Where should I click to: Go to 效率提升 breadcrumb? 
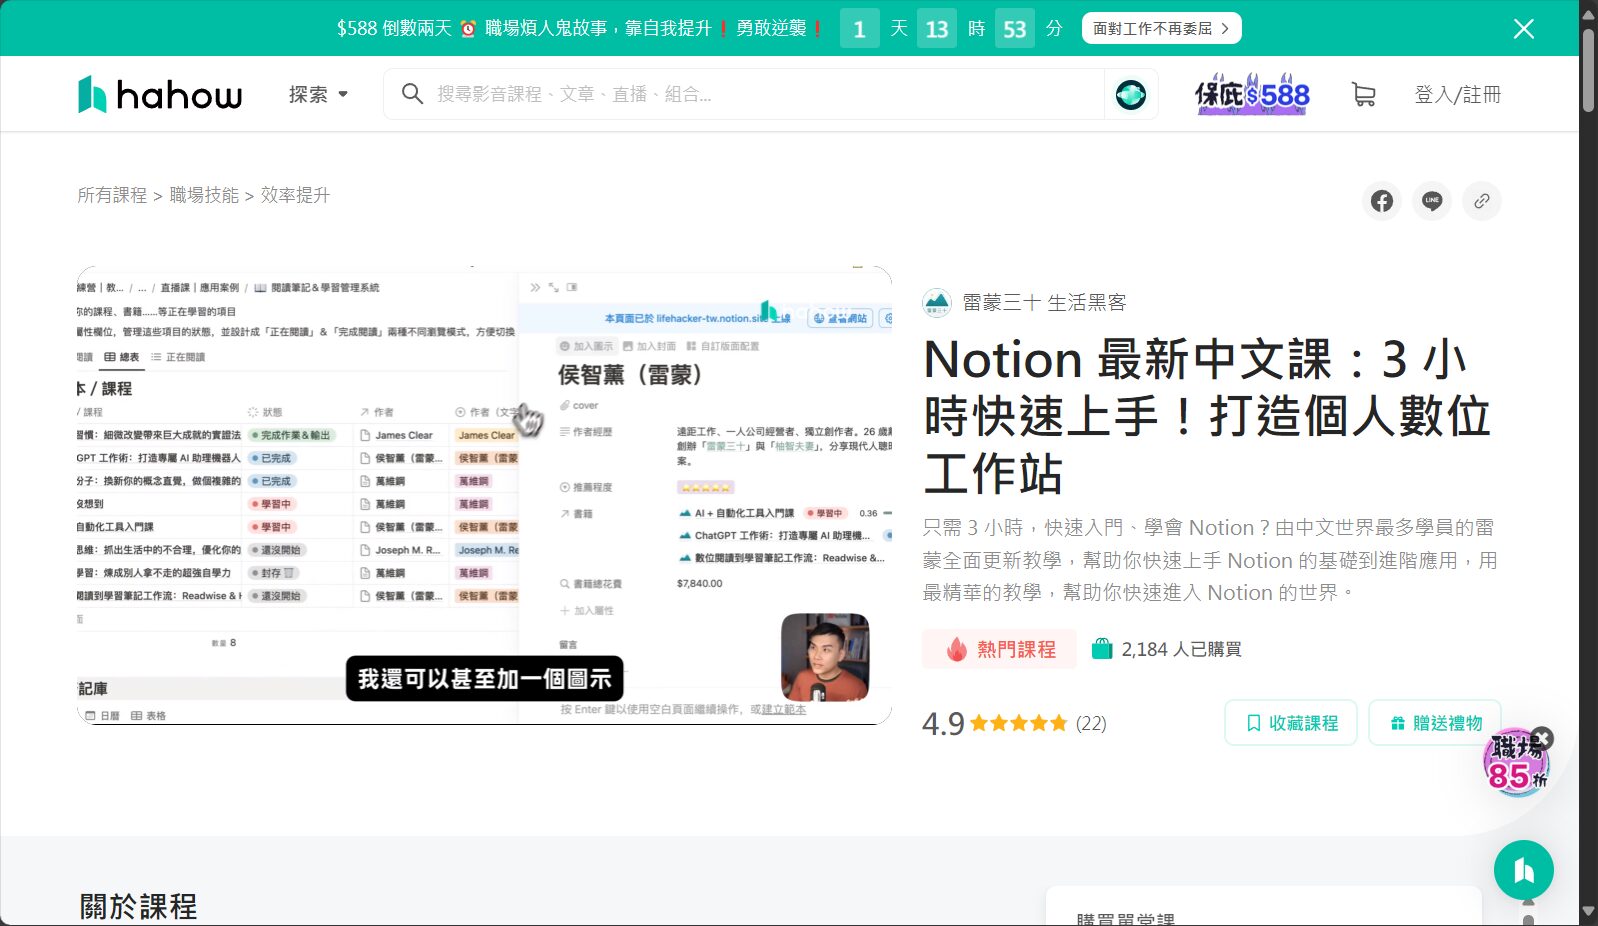tap(295, 195)
